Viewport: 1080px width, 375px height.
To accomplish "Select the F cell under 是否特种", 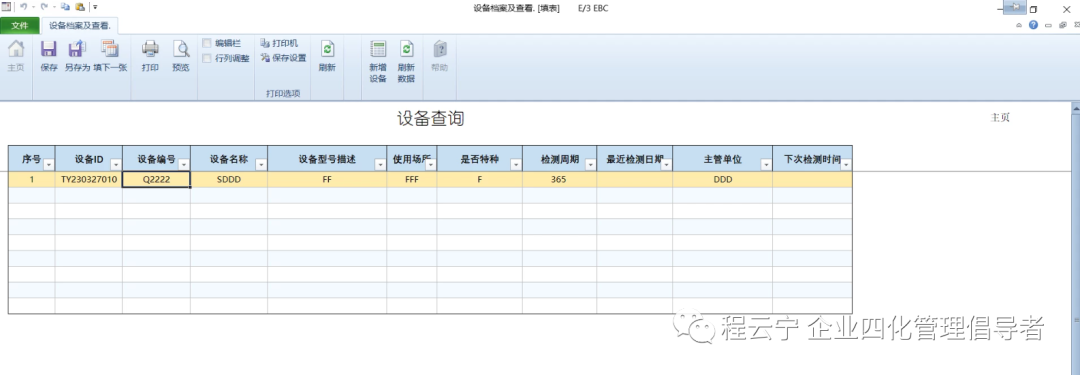I will 479,179.
